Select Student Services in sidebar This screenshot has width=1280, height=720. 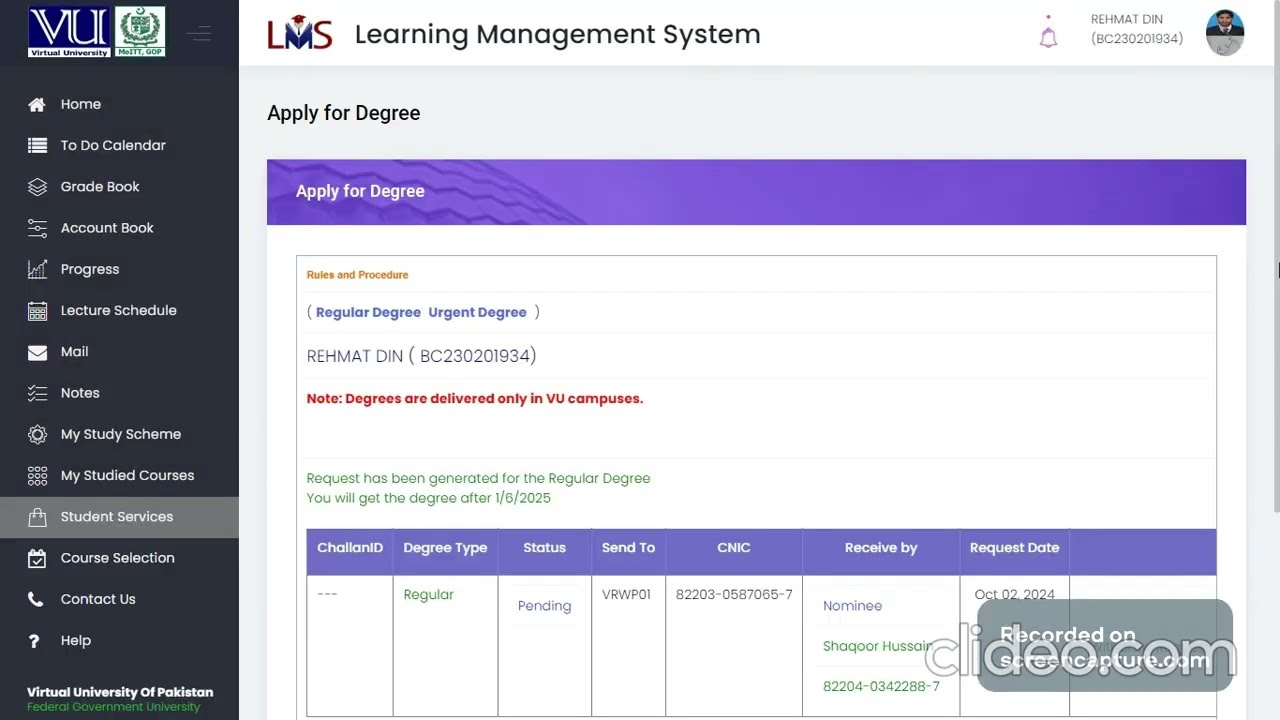[119, 517]
